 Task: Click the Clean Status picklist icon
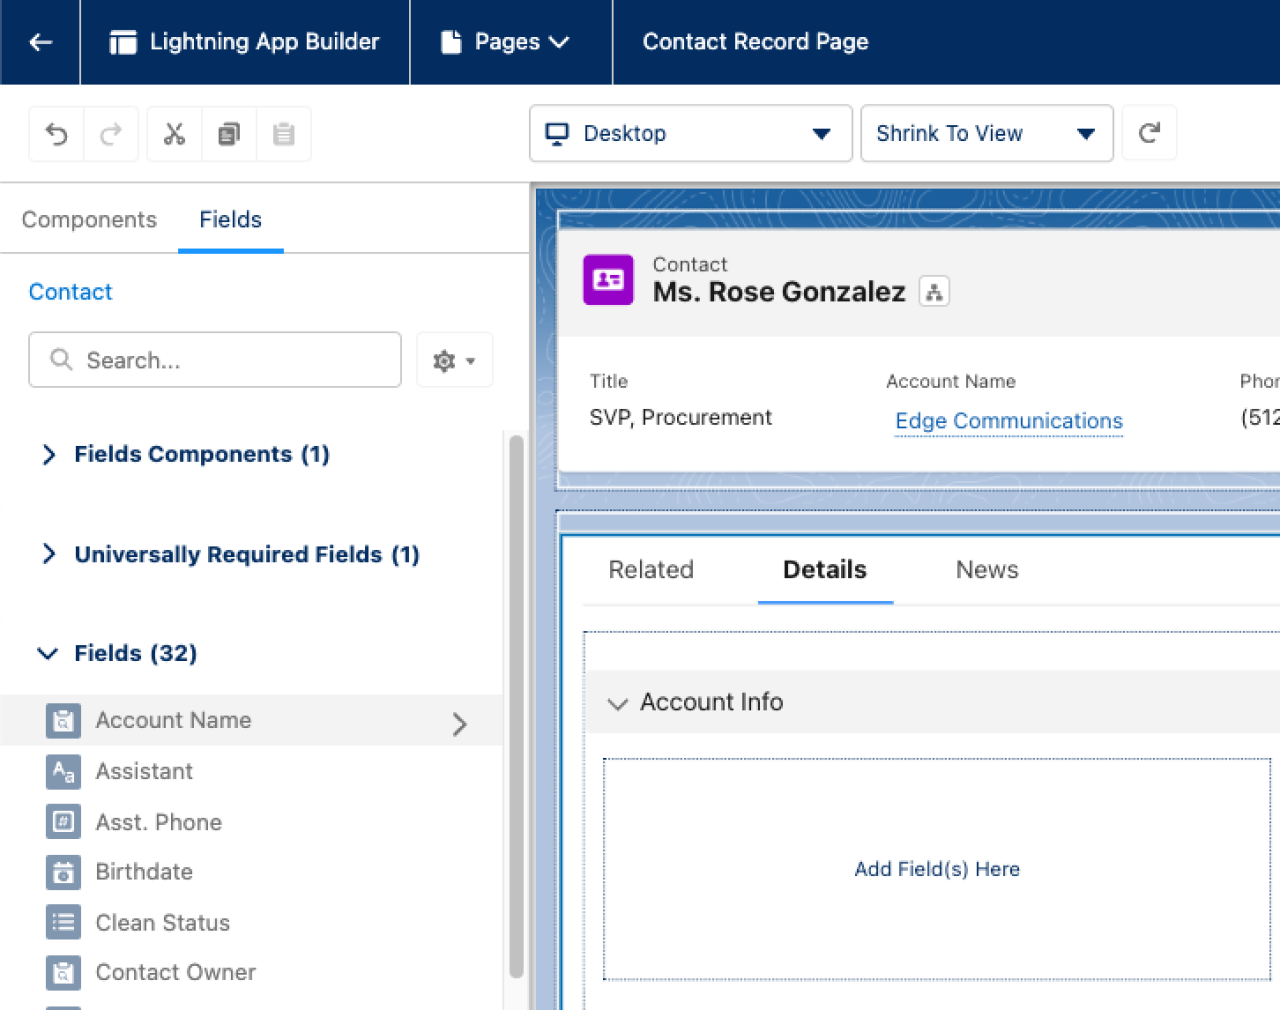click(x=63, y=922)
